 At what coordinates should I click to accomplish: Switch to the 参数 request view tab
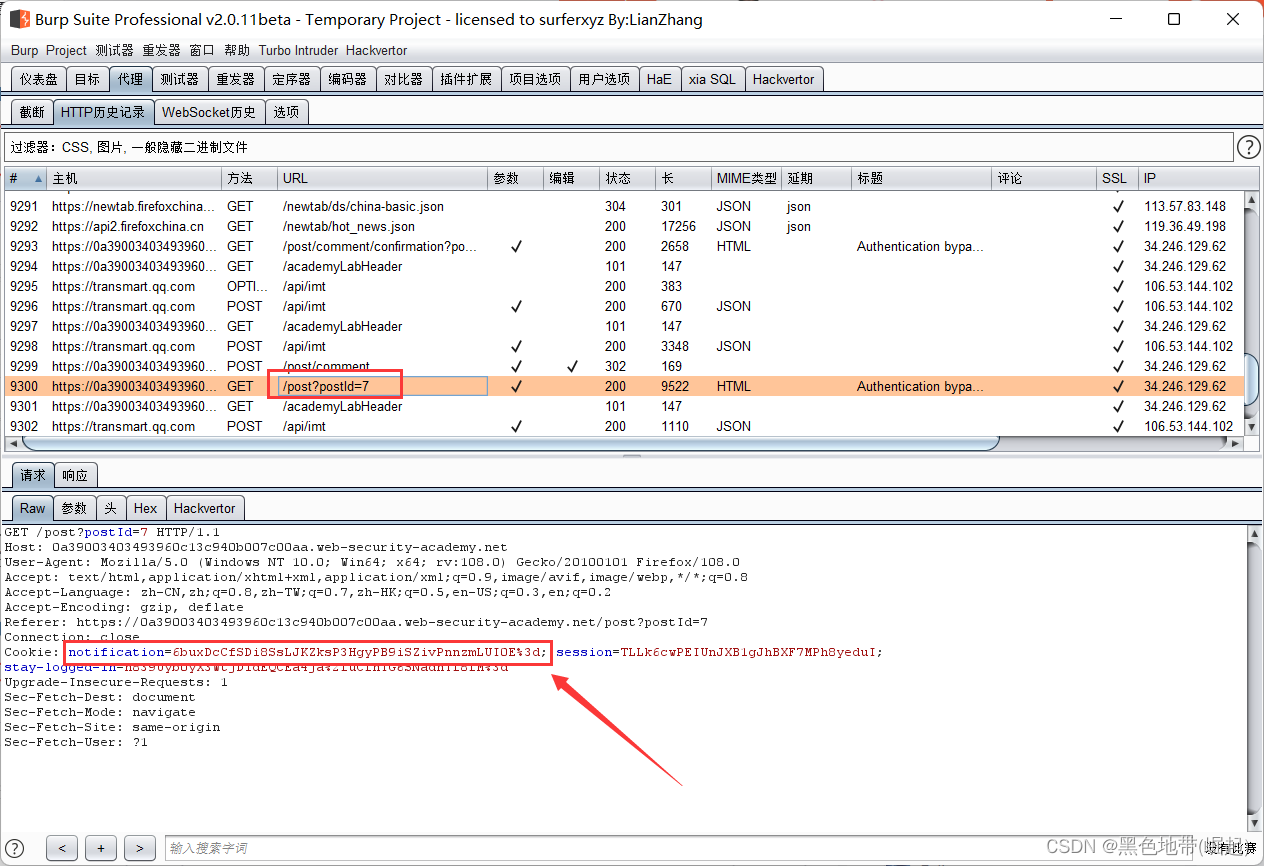click(75, 508)
